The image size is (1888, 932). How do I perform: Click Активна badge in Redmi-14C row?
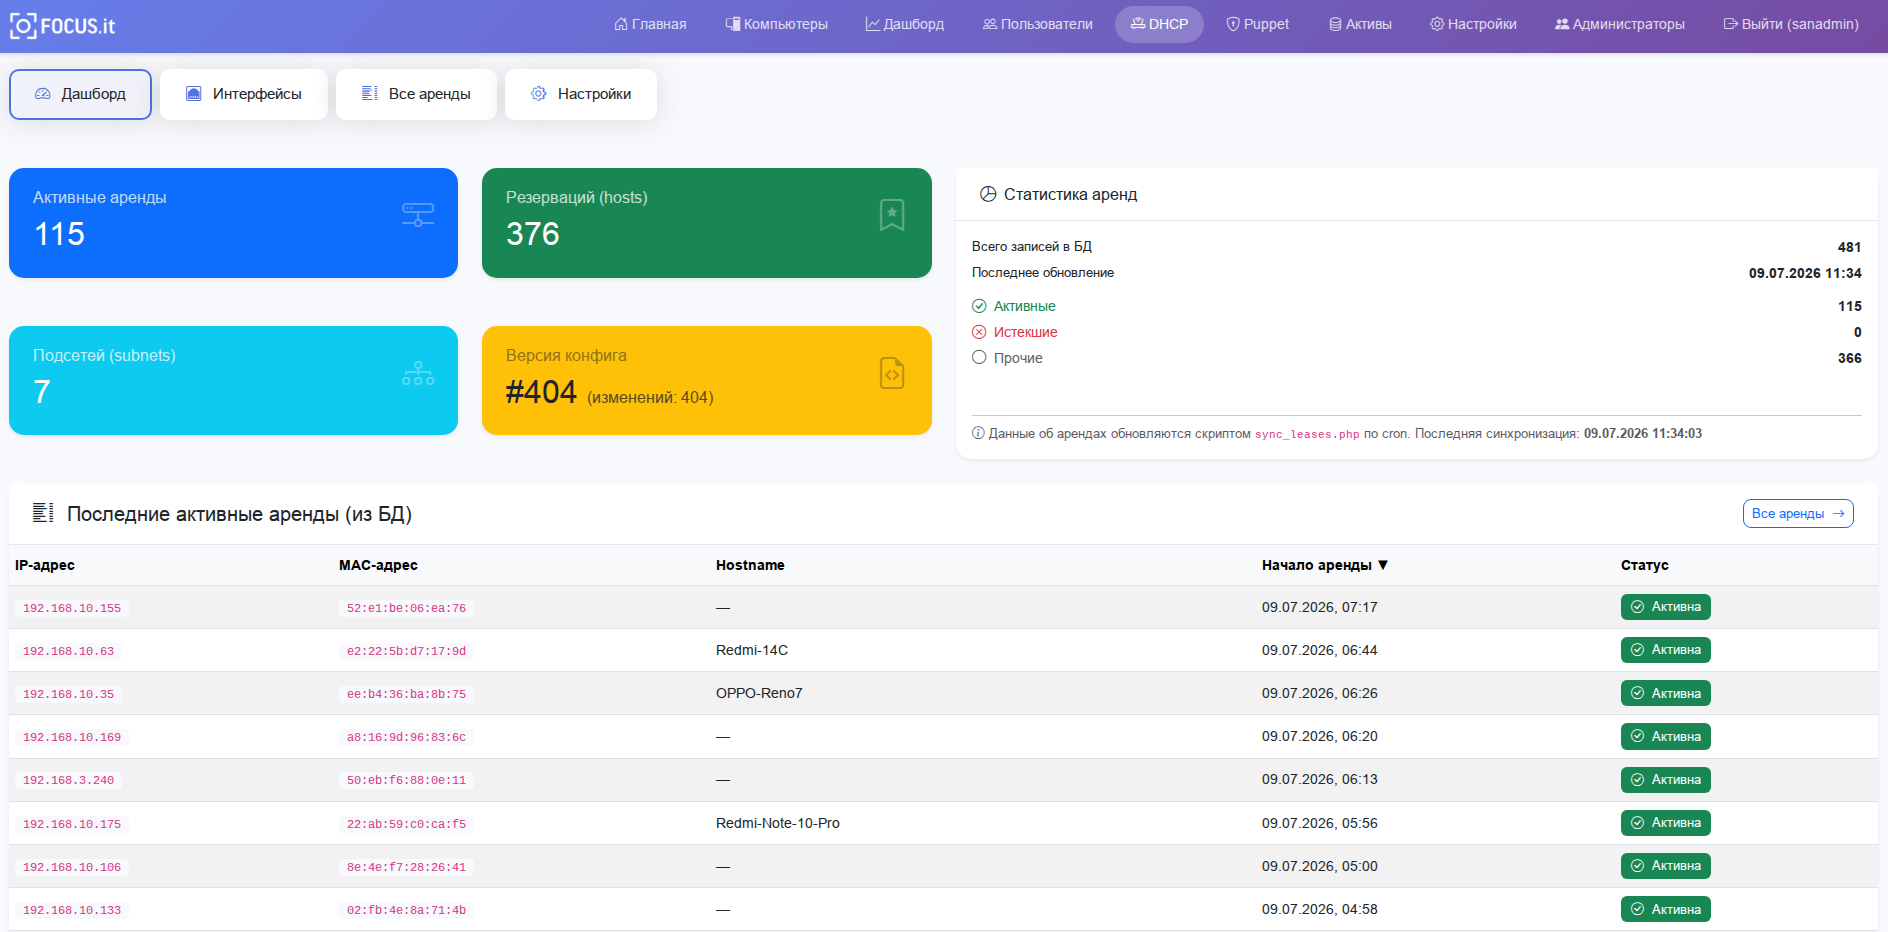[x=1666, y=650]
